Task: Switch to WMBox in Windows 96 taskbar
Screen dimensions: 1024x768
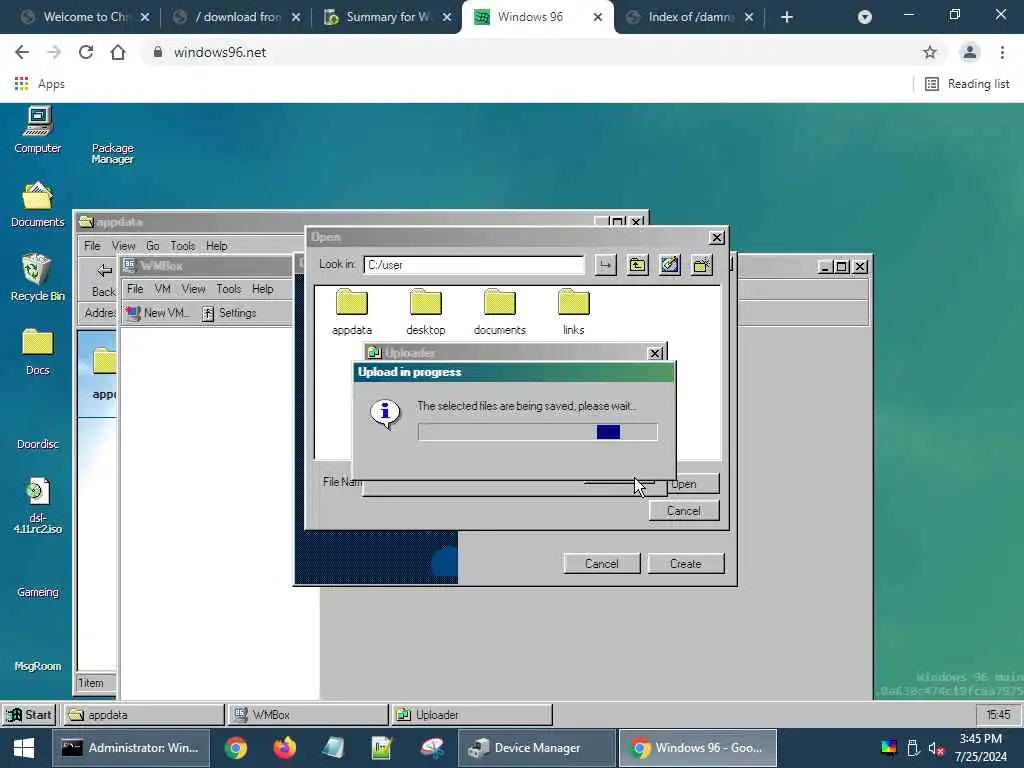Action: click(x=308, y=715)
